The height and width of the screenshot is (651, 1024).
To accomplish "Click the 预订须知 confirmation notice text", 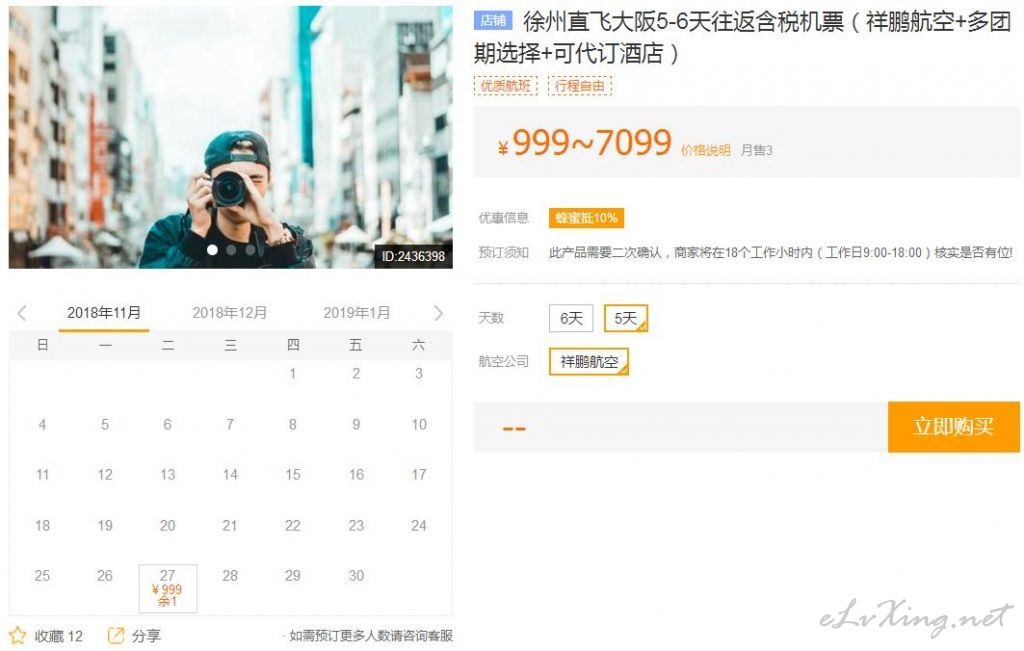I will pyautogui.click(x=780, y=253).
